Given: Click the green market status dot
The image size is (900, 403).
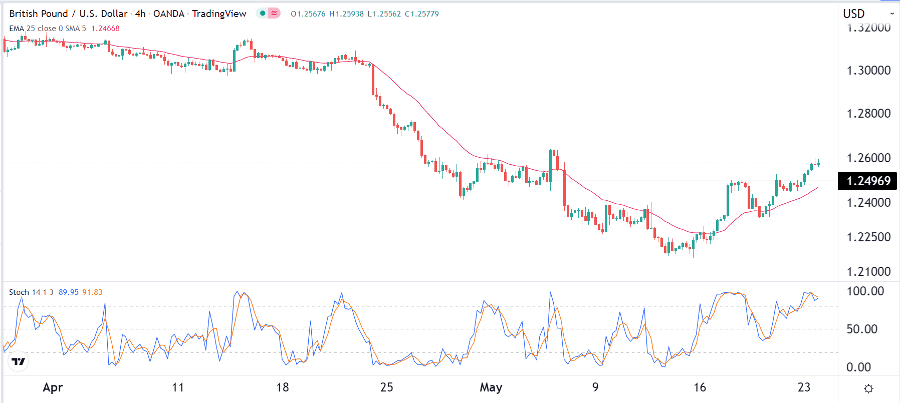Looking at the screenshot, I should tap(261, 13).
